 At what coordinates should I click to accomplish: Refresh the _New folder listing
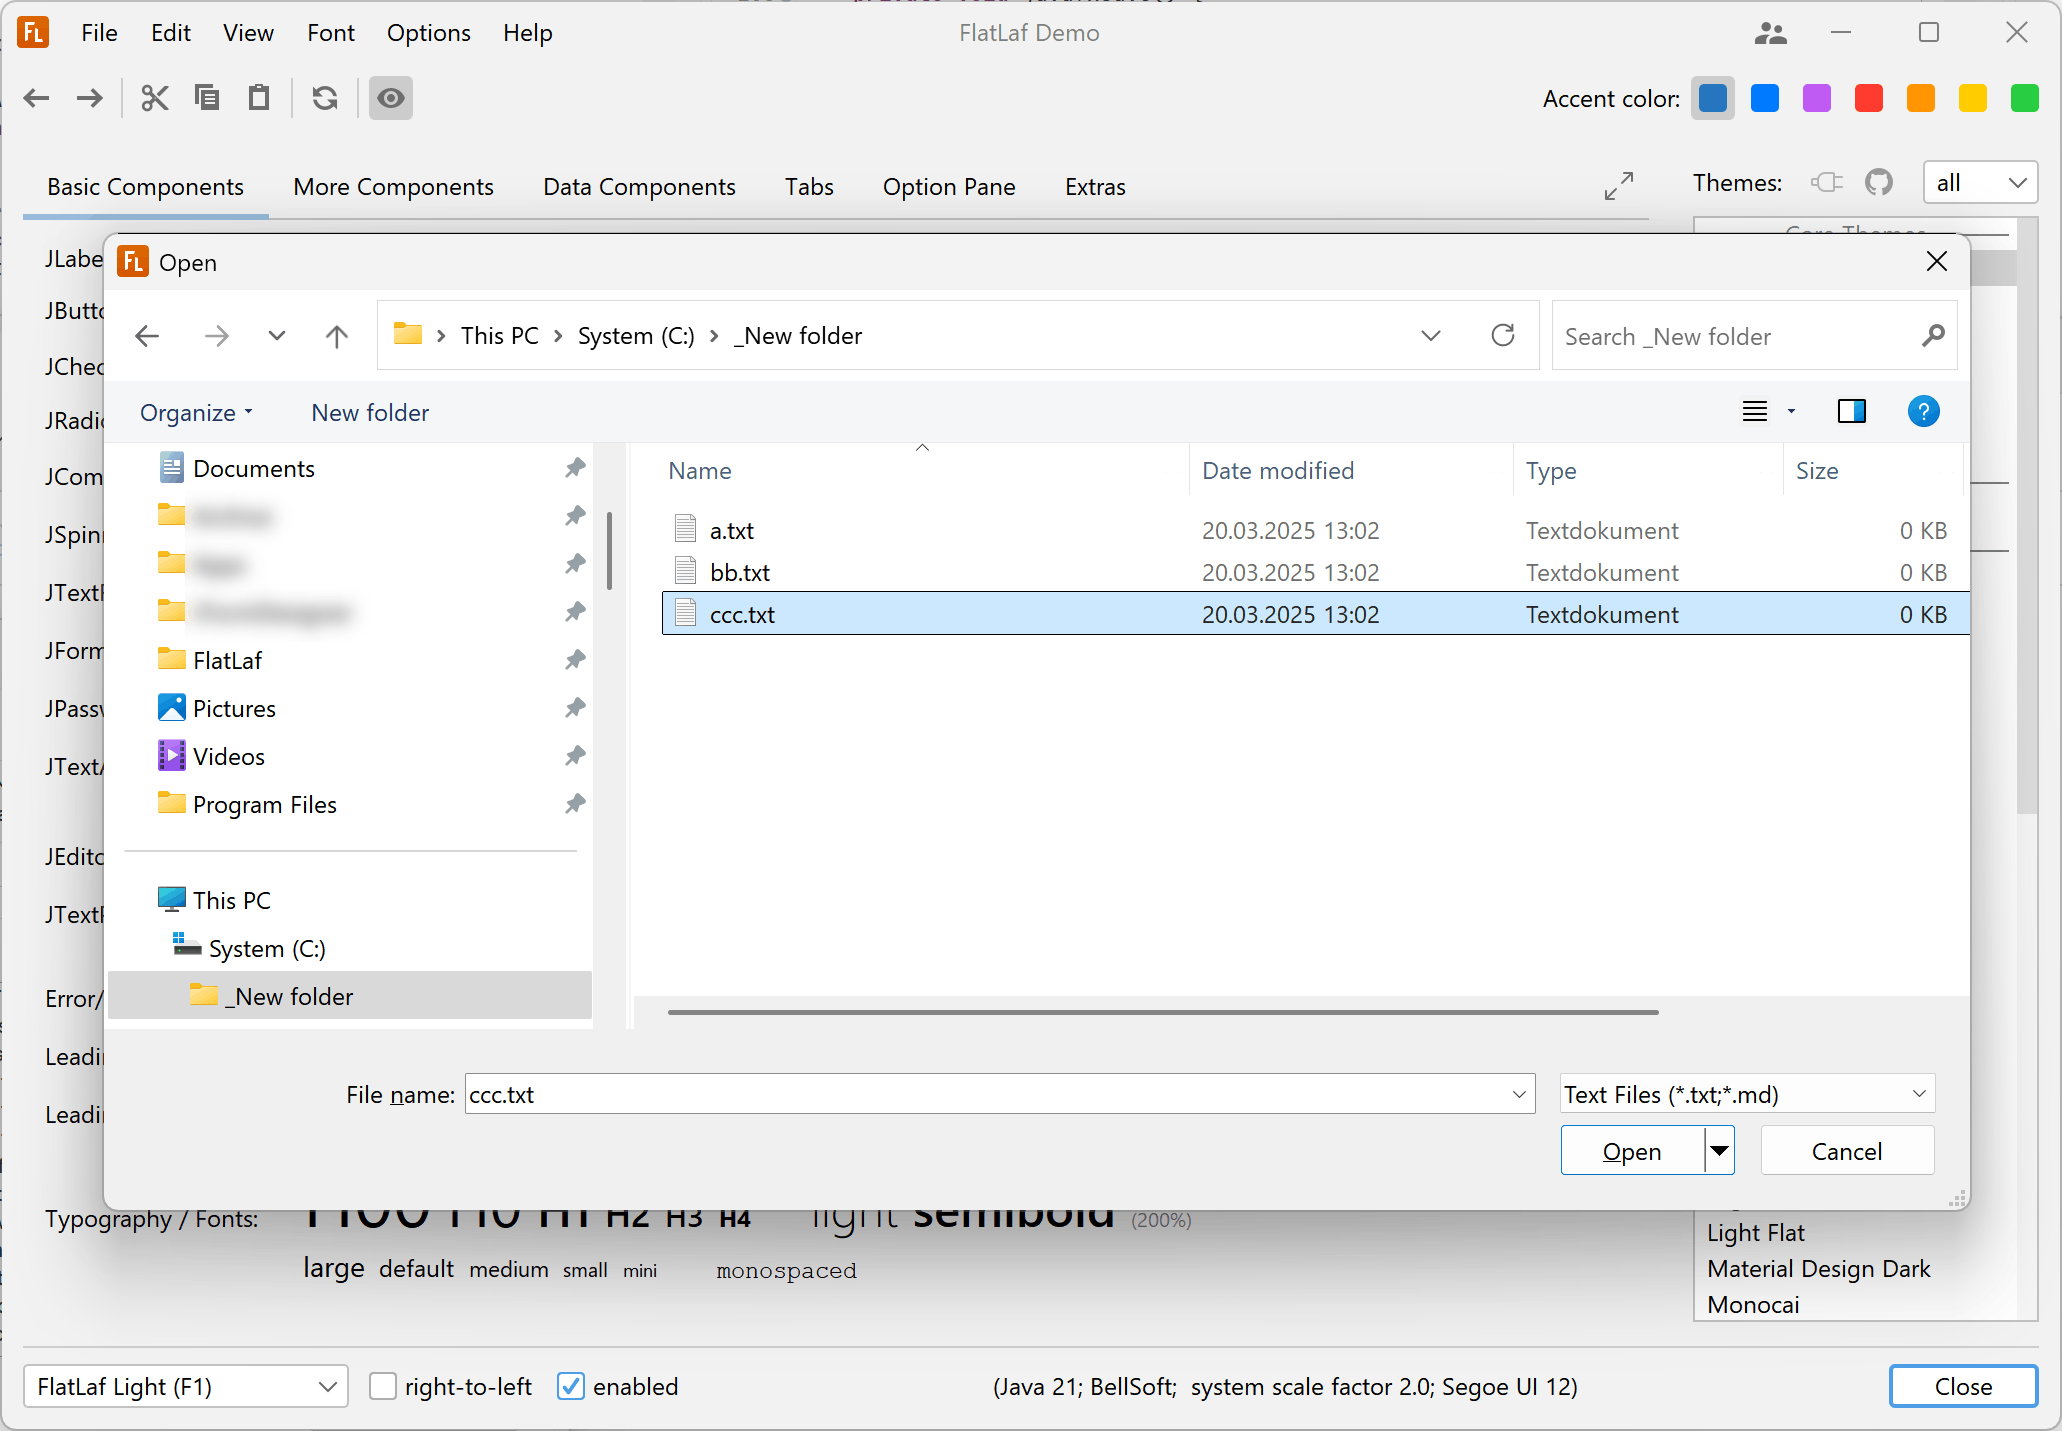coord(1503,335)
